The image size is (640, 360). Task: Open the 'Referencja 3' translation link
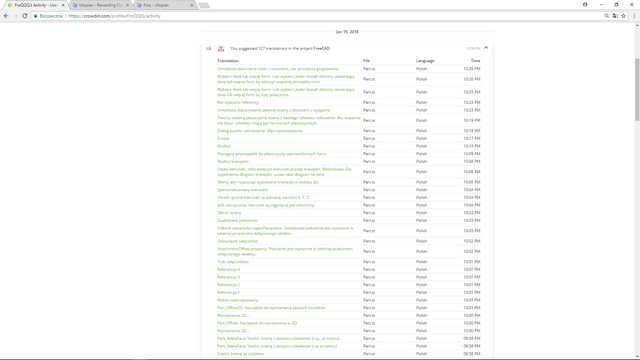[x=228, y=277]
